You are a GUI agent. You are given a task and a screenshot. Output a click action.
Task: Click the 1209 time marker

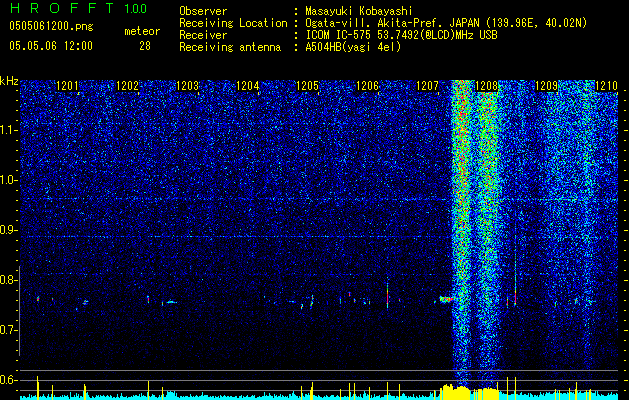[547, 86]
